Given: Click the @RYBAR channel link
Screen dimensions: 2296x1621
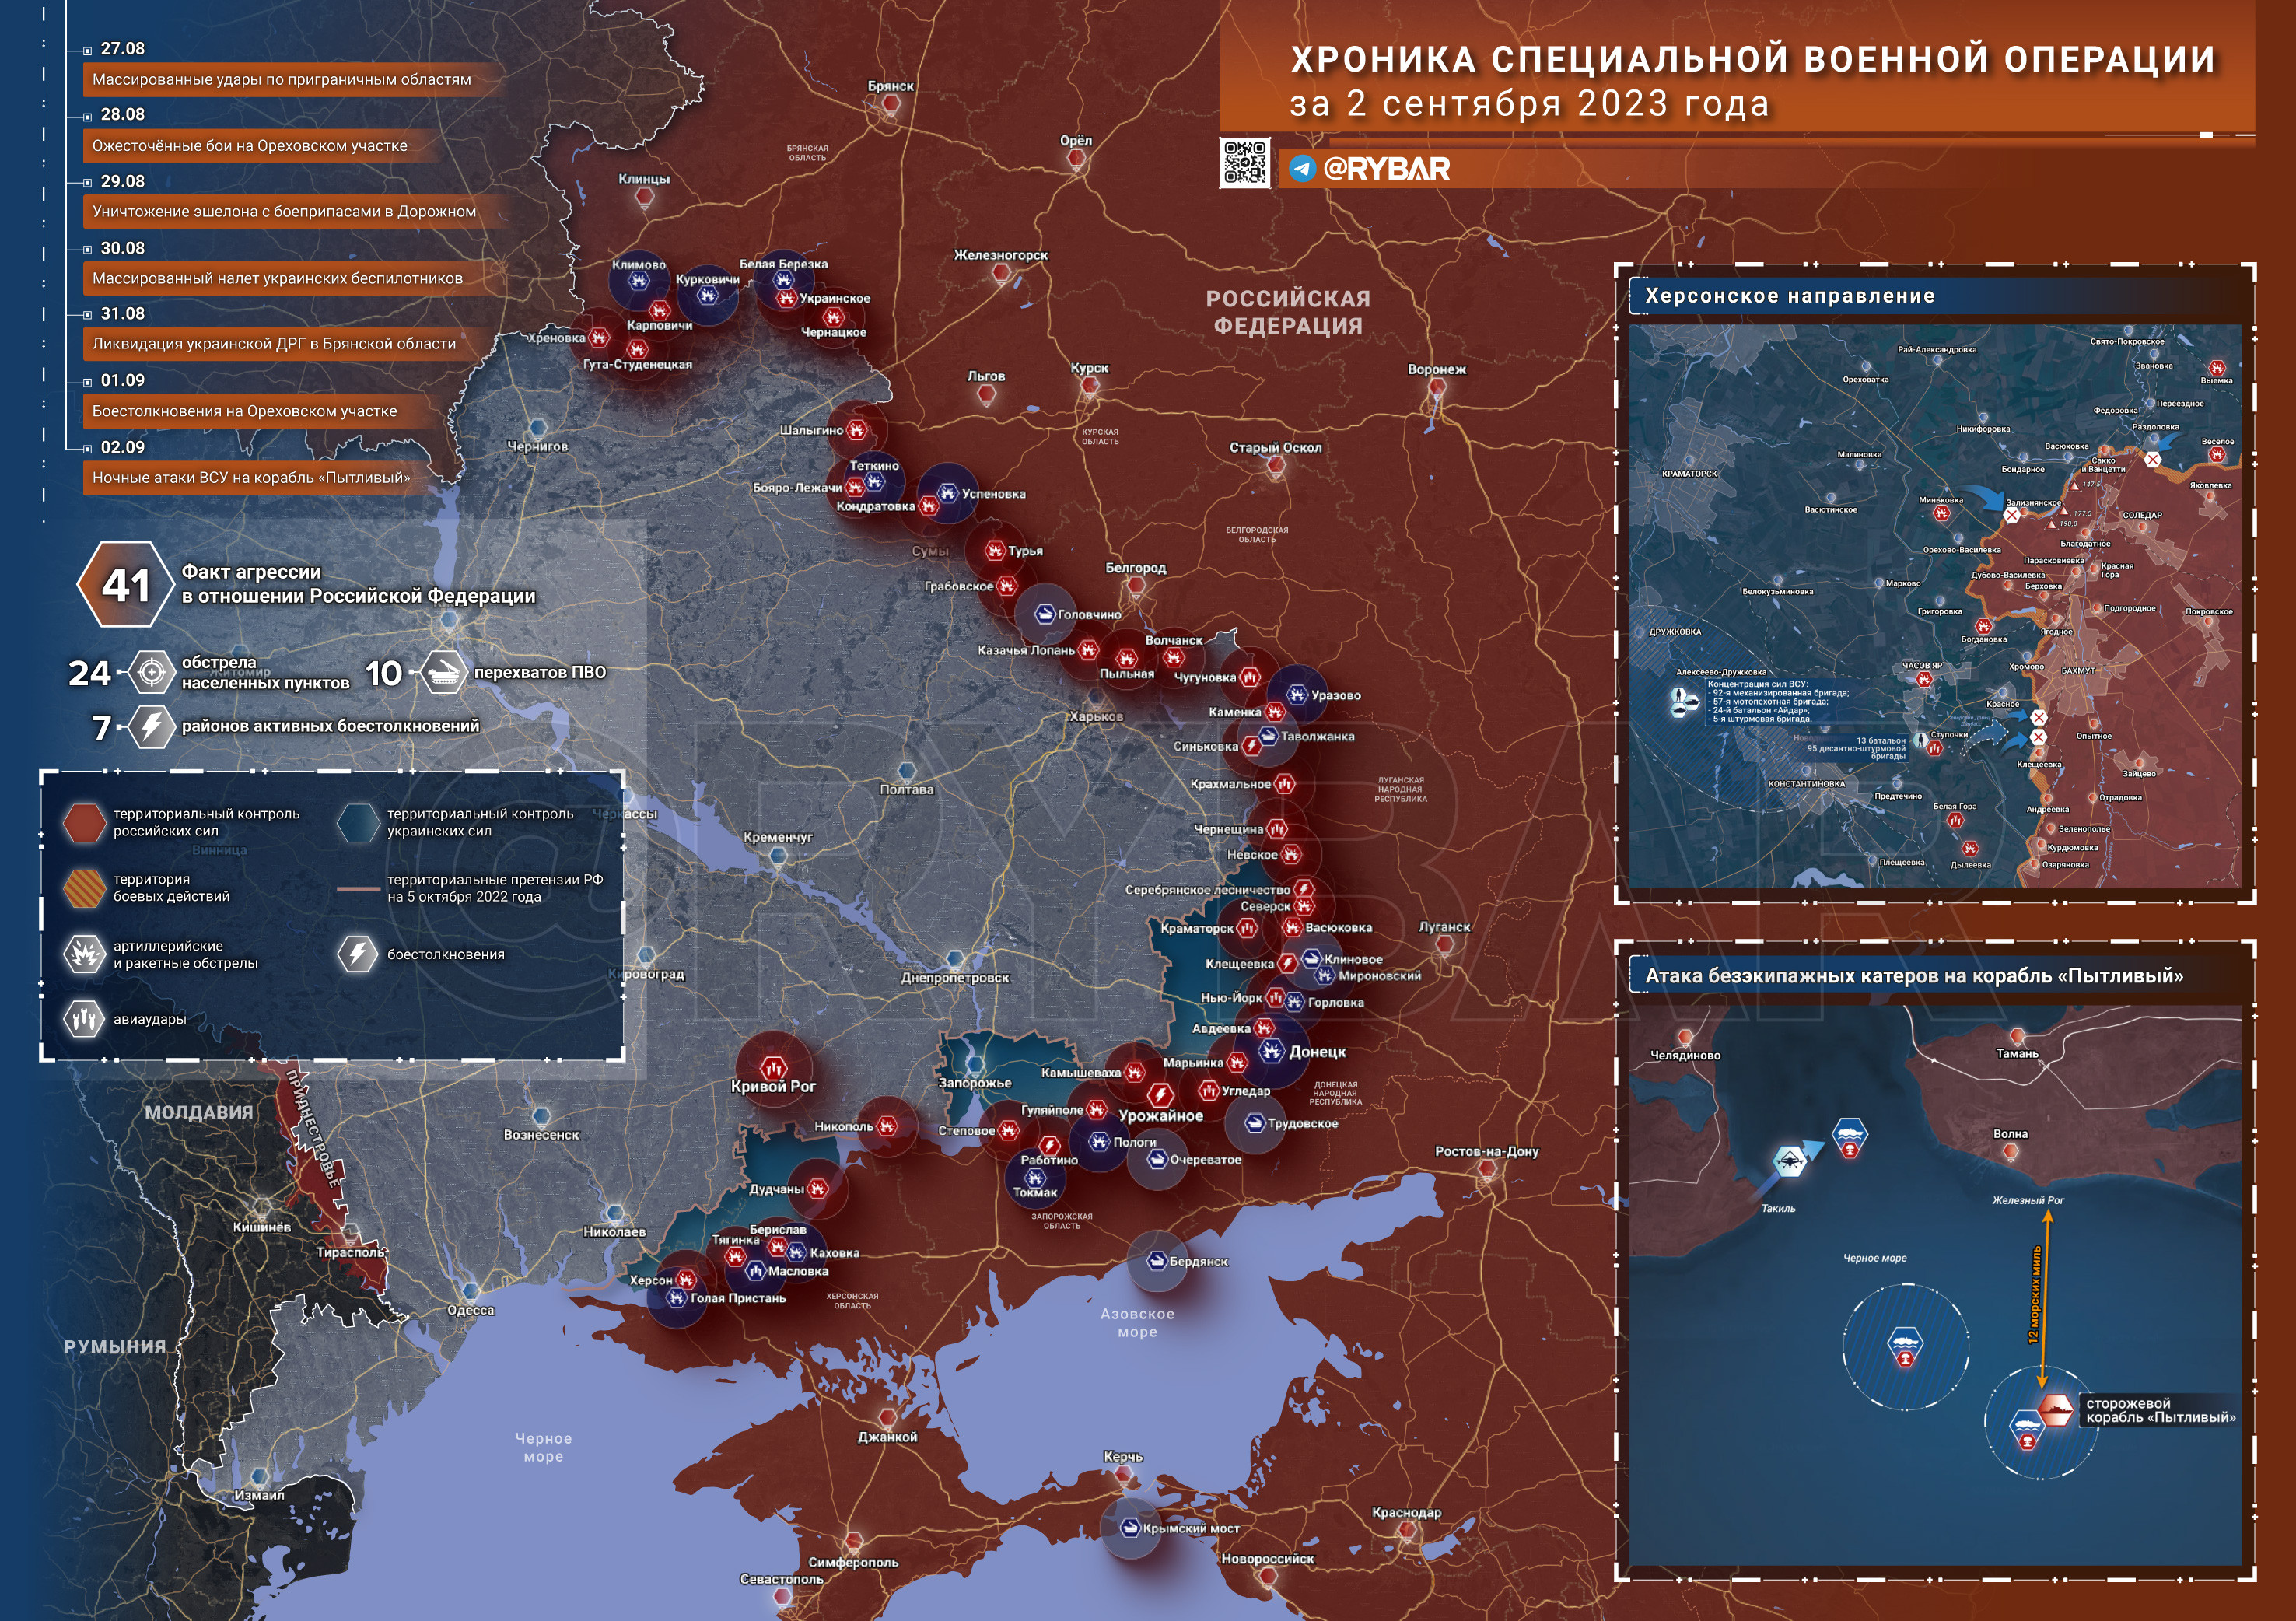Looking at the screenshot, I should pos(1386,169).
